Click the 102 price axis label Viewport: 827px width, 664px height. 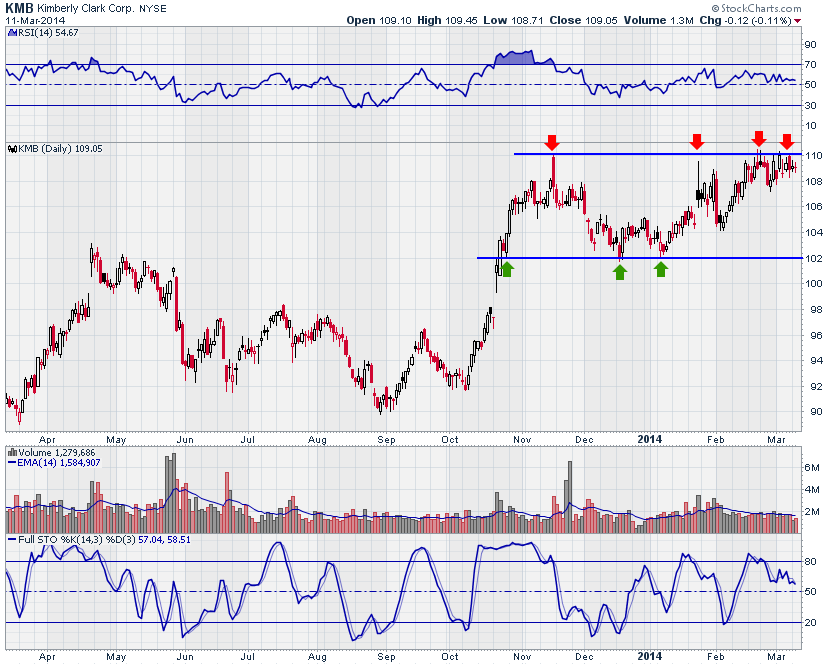click(x=814, y=258)
